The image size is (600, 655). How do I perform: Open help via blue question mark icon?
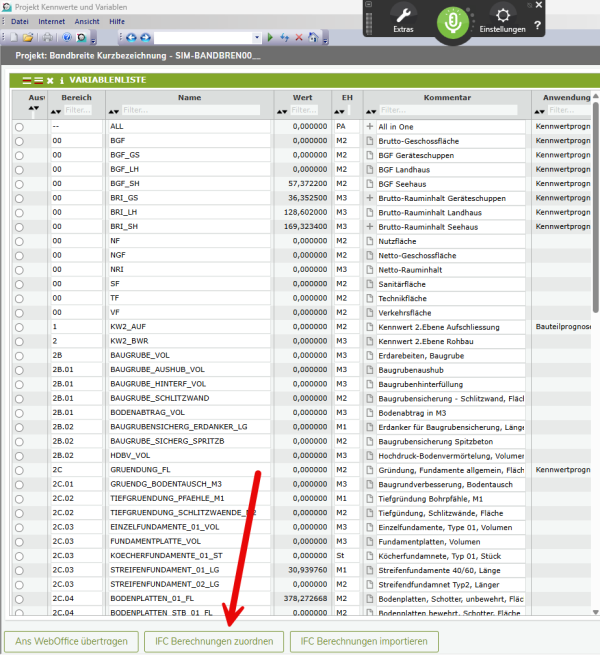(68, 37)
